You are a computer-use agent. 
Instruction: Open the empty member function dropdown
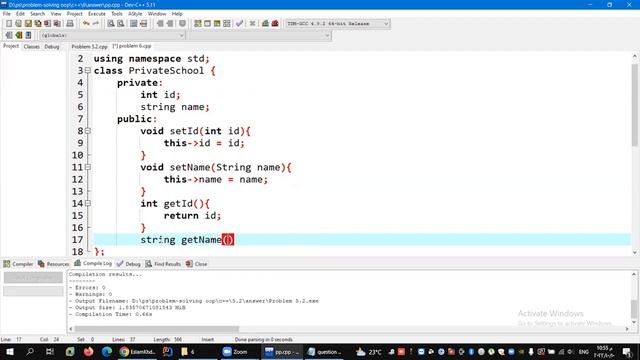(258, 36)
